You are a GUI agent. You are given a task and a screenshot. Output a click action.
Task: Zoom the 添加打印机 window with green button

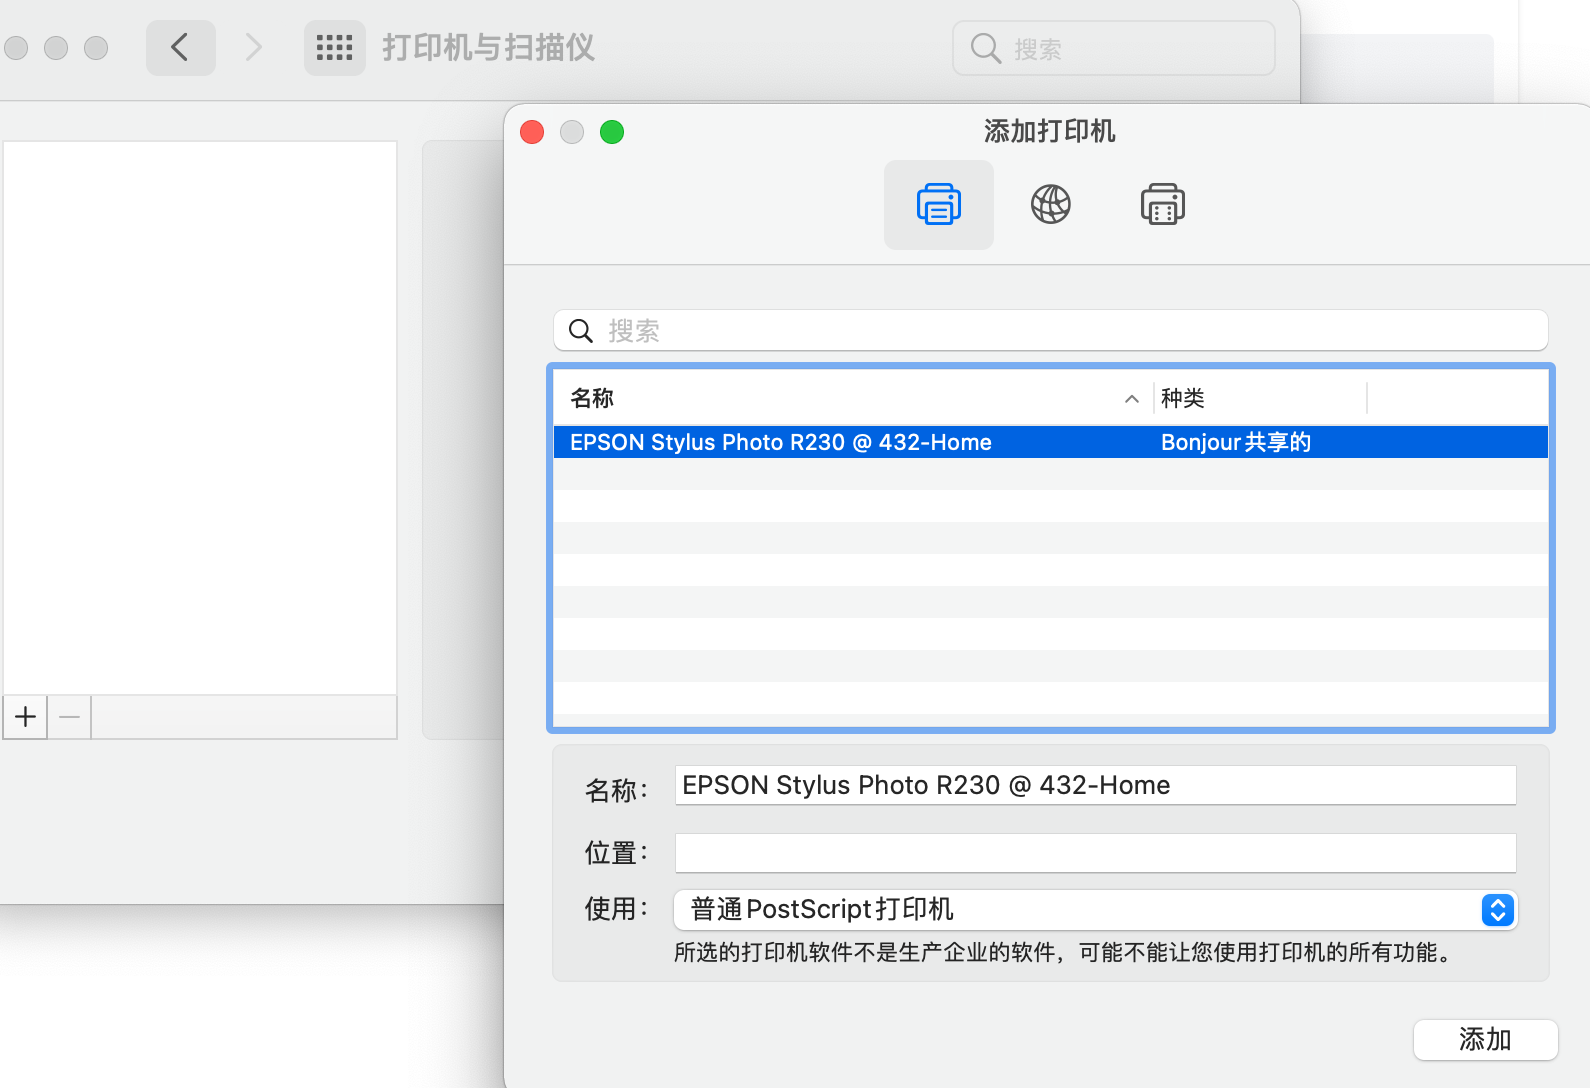coord(612,132)
